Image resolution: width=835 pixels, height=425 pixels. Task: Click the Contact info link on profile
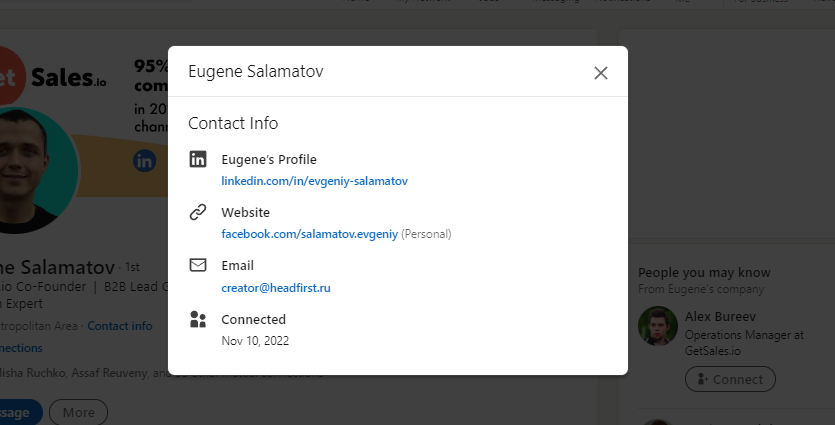point(120,326)
